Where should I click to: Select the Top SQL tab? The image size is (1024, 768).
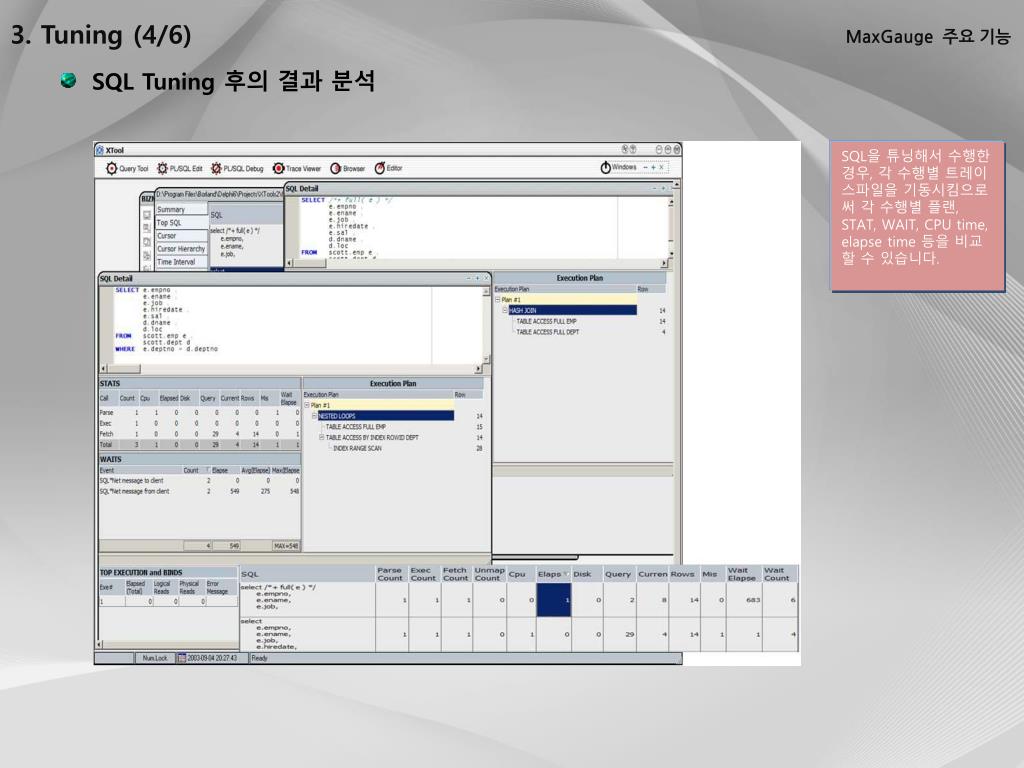point(182,223)
